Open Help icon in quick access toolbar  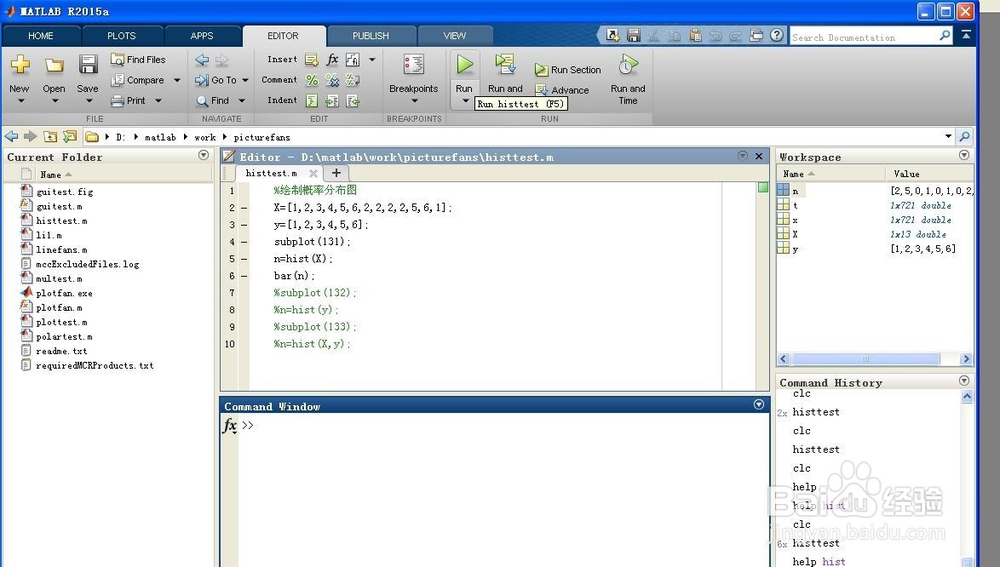(x=777, y=35)
